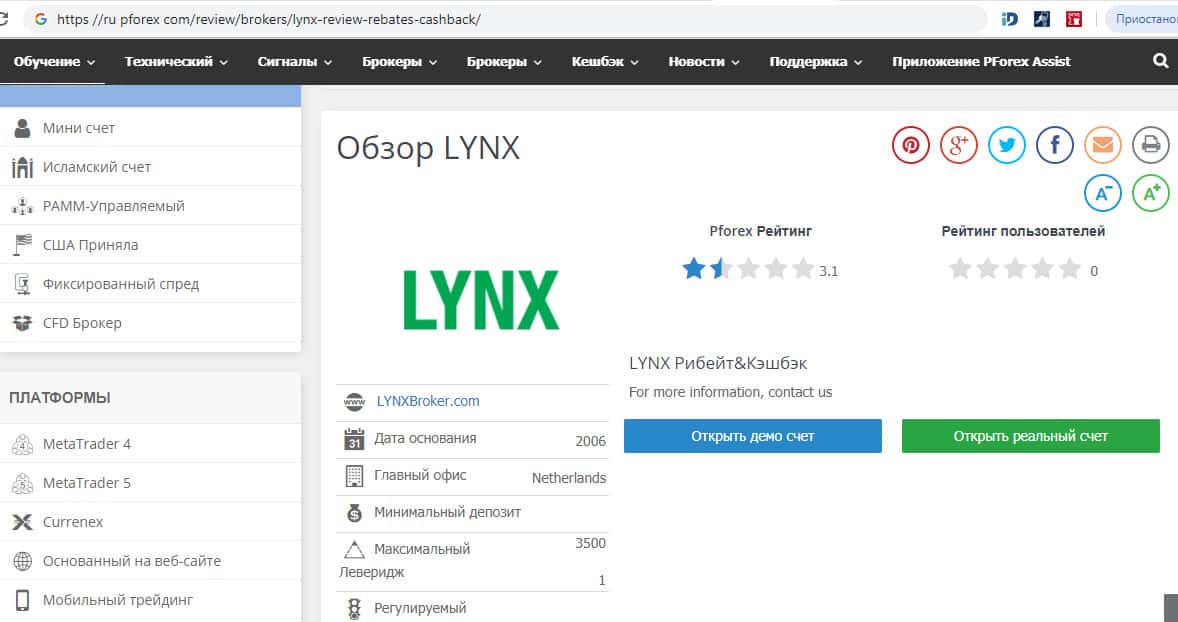The width and height of the screenshot is (1178, 622).
Task: Expand the Поддержка menu
Action: [x=816, y=62]
